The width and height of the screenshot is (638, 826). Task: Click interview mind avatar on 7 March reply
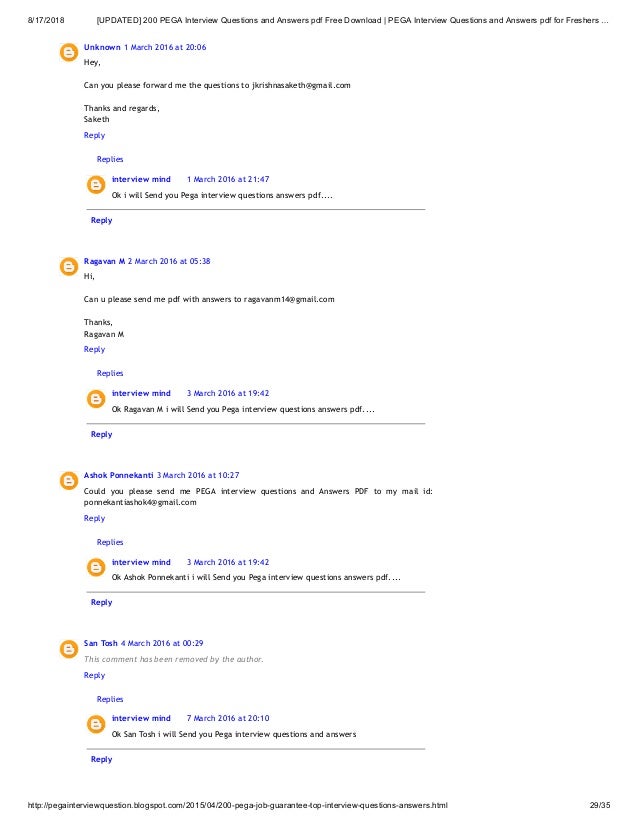tap(96, 724)
